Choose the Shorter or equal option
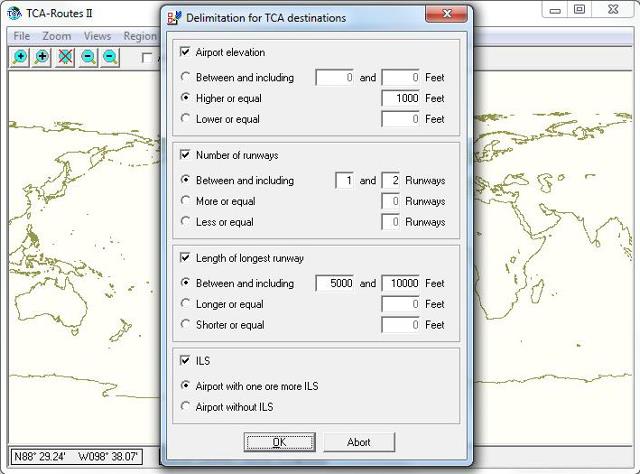 point(185,324)
